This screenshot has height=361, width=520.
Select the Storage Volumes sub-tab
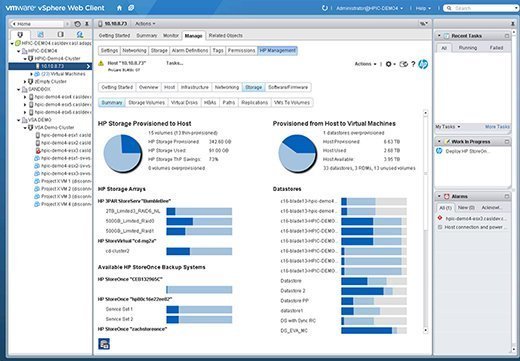[147, 103]
